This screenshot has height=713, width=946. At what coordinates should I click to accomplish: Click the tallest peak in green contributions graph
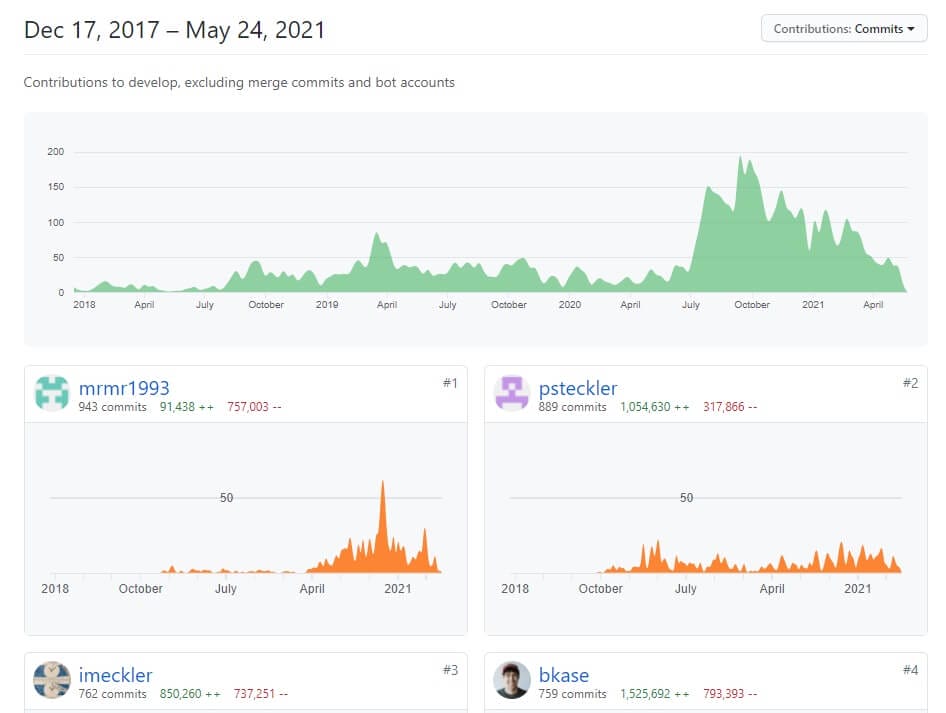740,160
